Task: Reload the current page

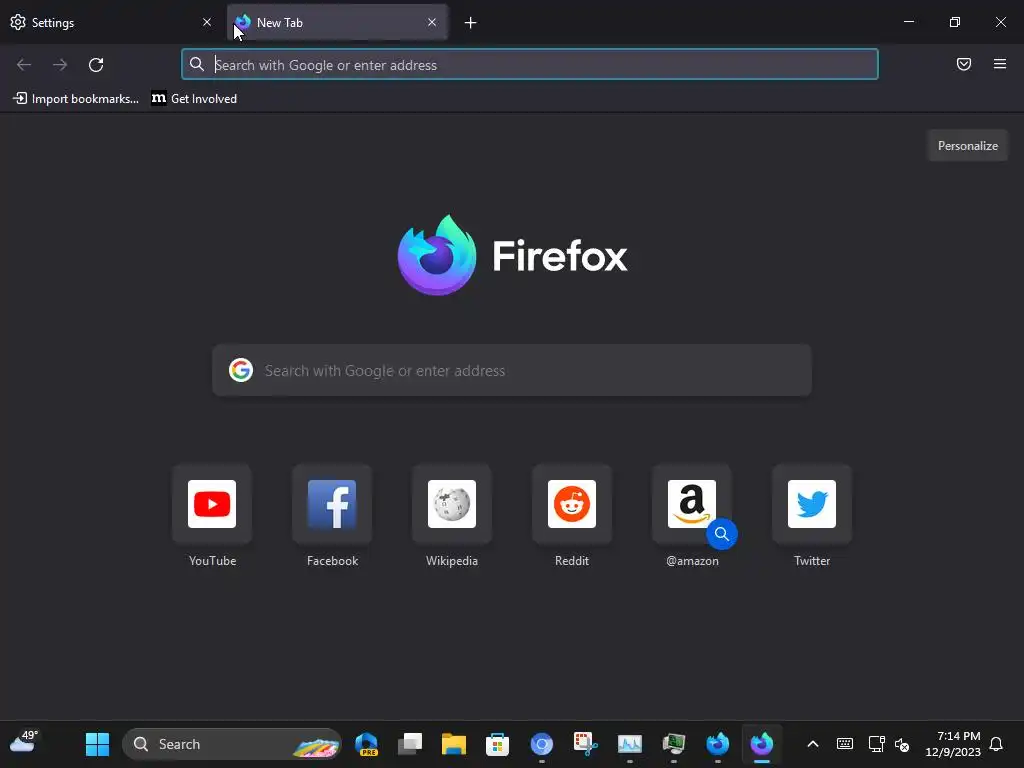Action: click(96, 65)
